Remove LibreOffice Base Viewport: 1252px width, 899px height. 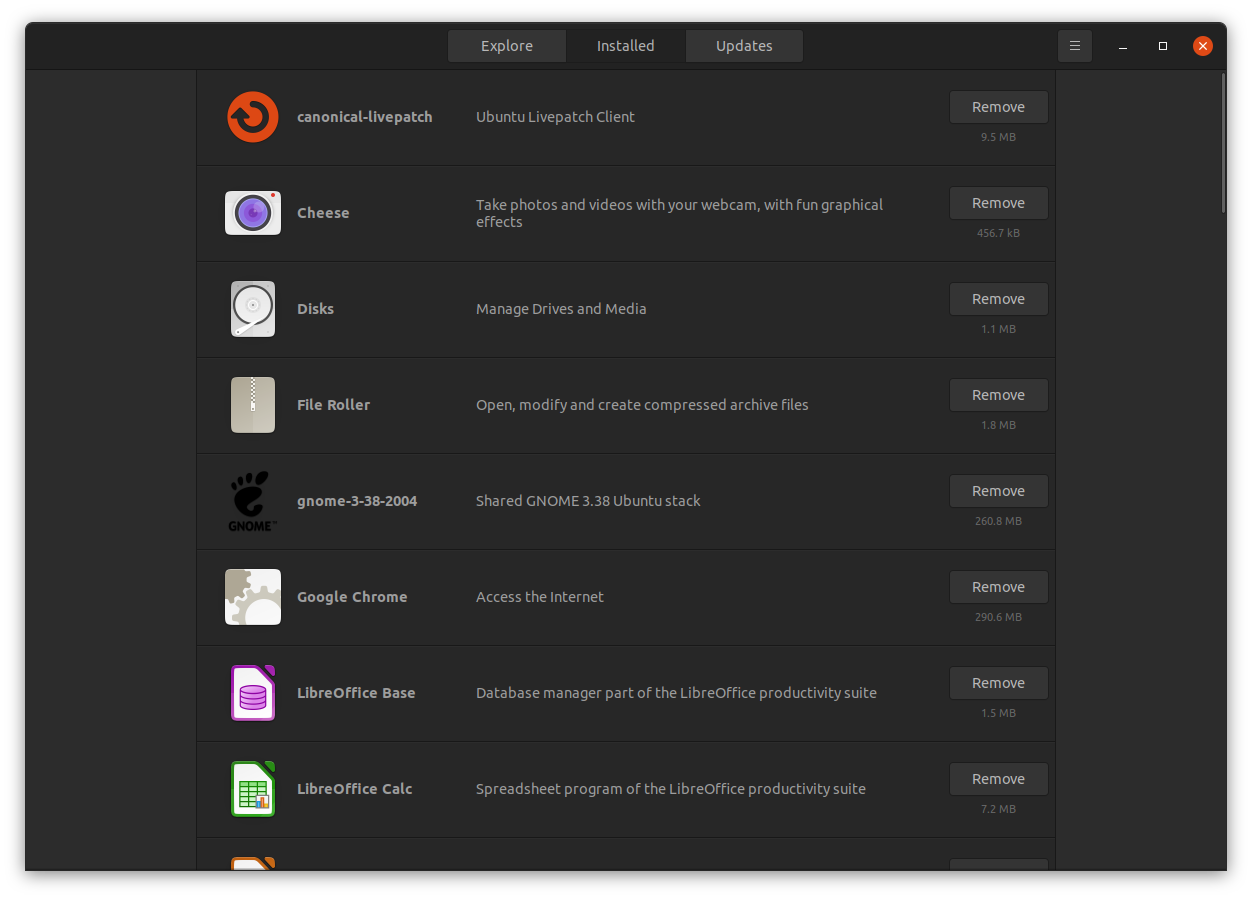(998, 683)
